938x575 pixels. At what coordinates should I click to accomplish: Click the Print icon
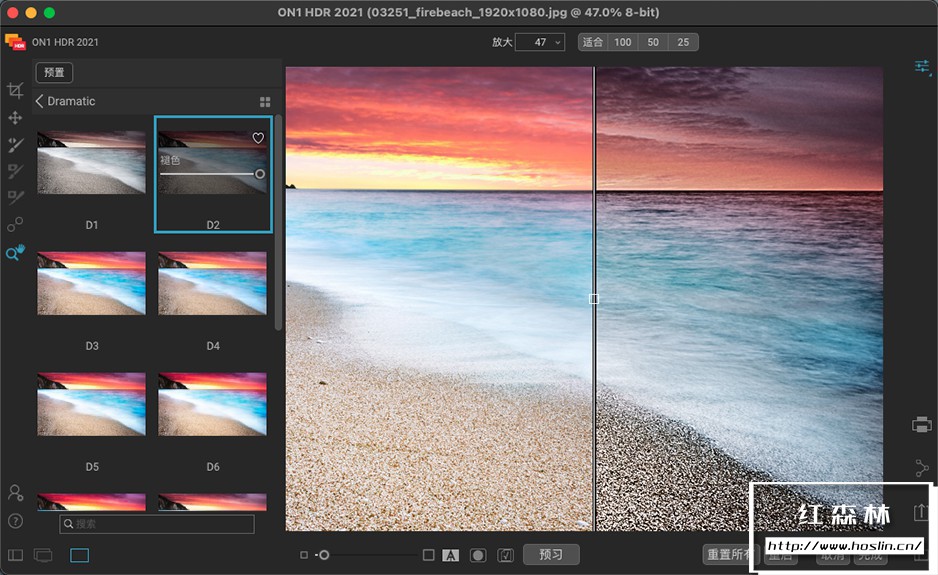[922, 424]
